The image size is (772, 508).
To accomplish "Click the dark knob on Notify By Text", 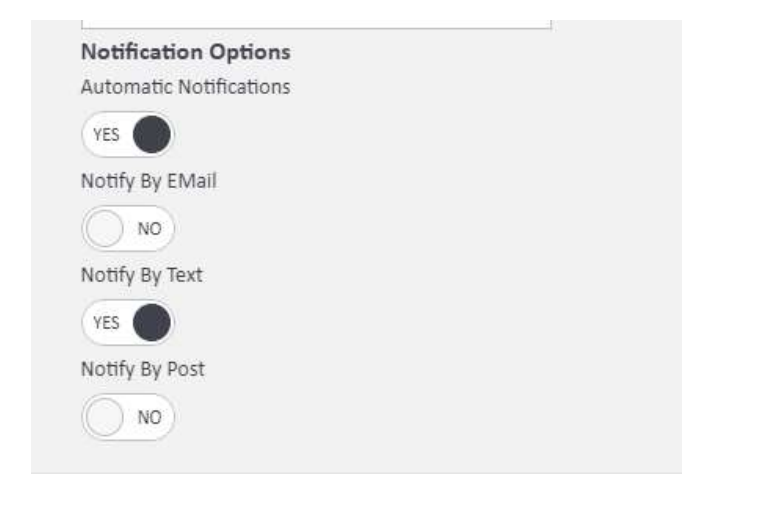I will click(152, 322).
